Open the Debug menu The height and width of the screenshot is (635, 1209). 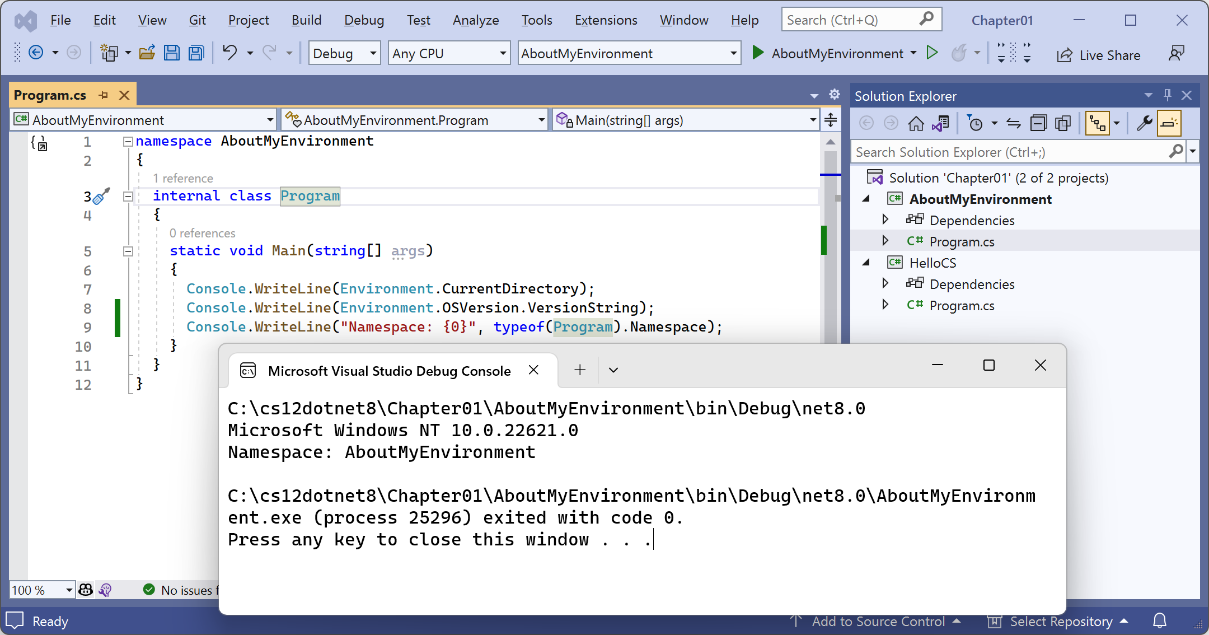tap(364, 20)
